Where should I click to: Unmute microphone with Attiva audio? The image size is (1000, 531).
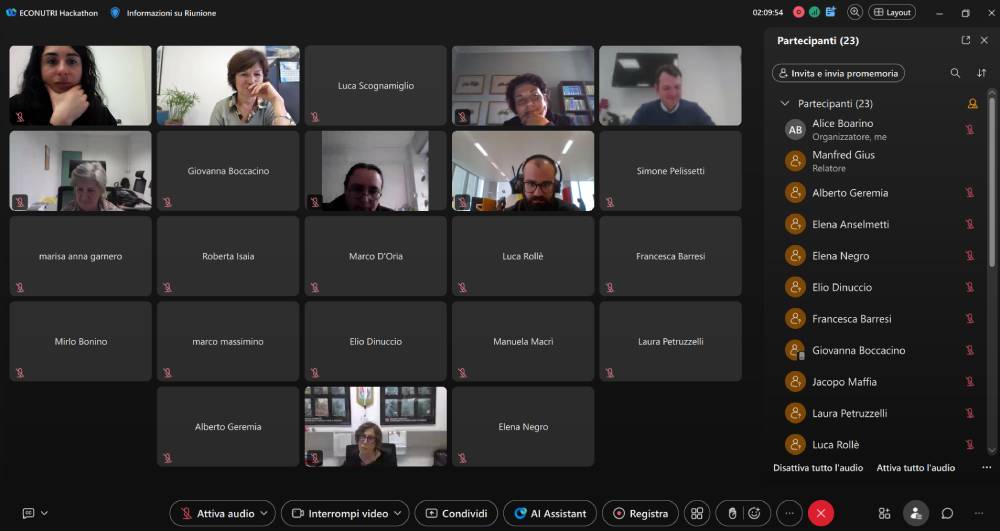click(x=216, y=513)
